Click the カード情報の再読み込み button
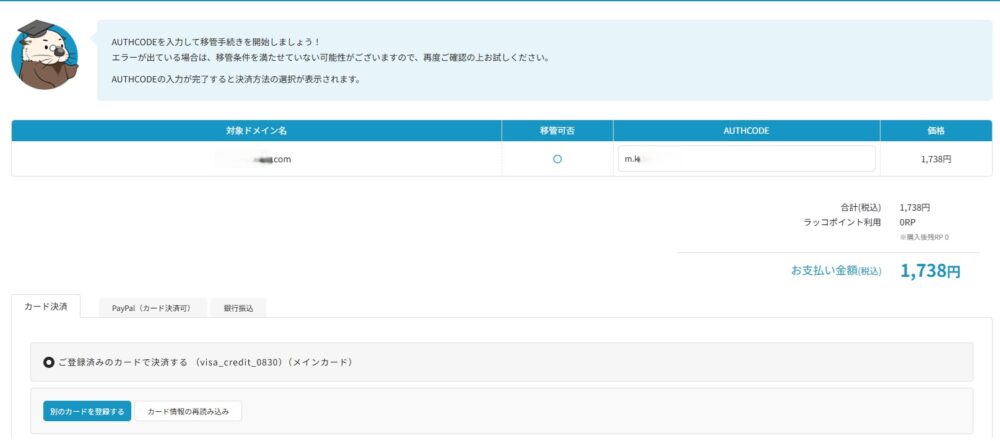 [x=188, y=411]
